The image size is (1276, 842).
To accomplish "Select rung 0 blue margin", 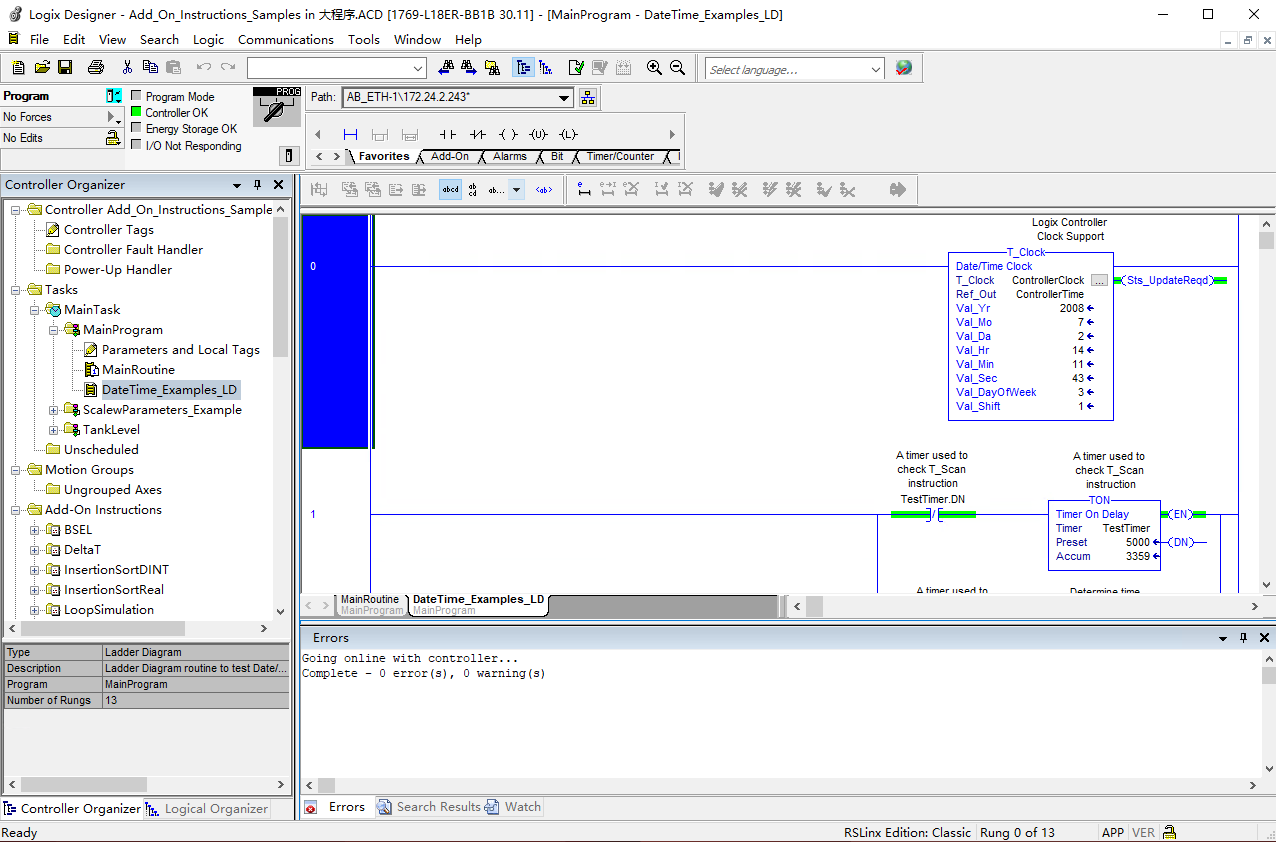I will point(336,331).
